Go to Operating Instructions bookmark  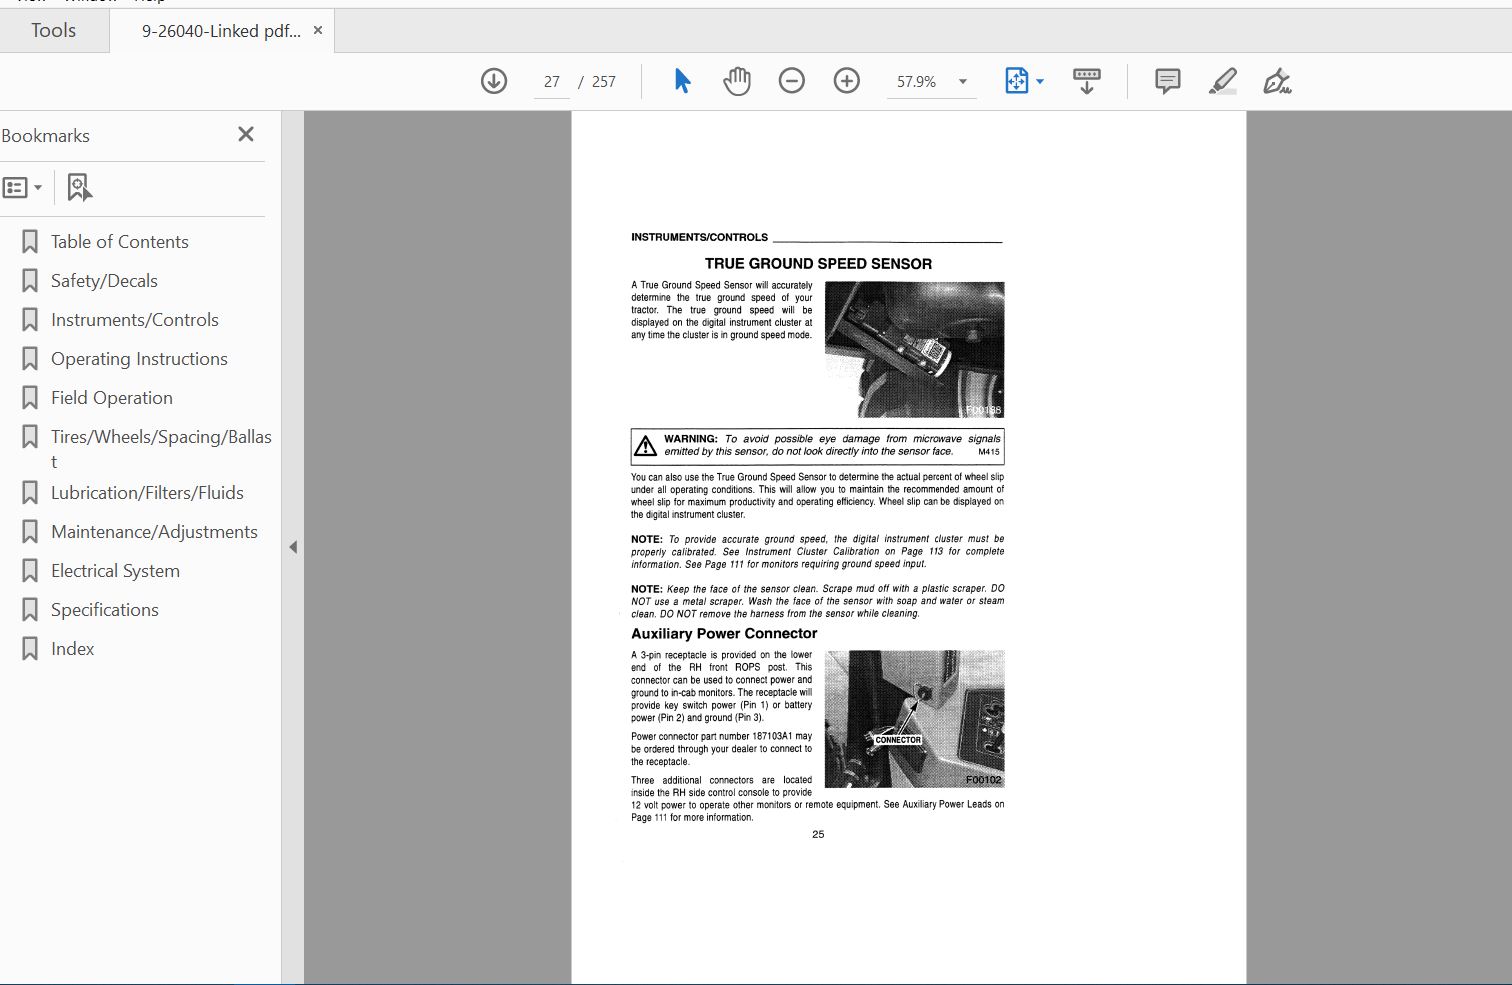139,359
